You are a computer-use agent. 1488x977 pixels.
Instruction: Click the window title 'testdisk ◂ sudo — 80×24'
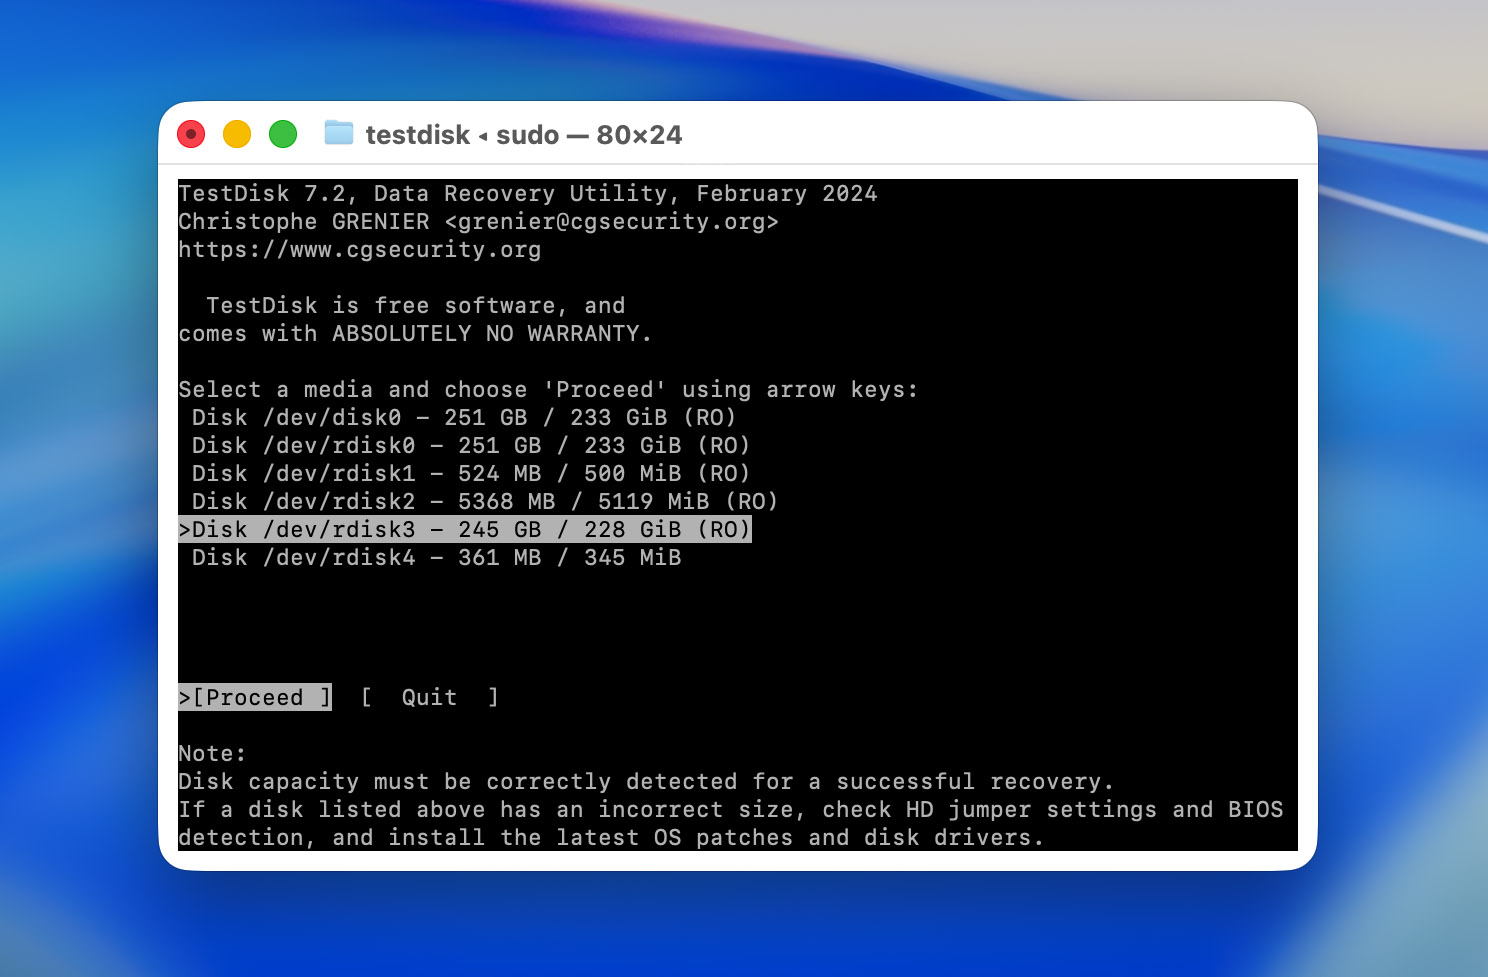524,135
